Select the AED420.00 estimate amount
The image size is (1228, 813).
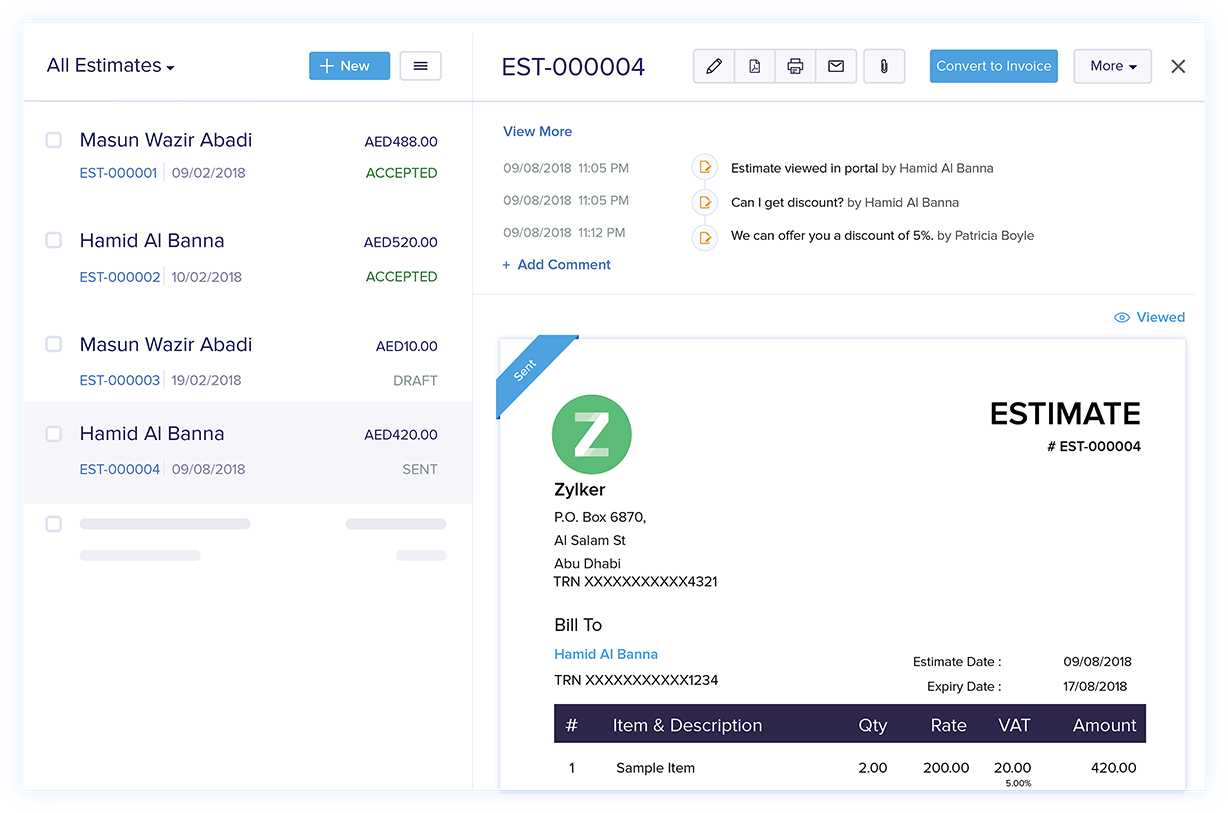click(401, 435)
